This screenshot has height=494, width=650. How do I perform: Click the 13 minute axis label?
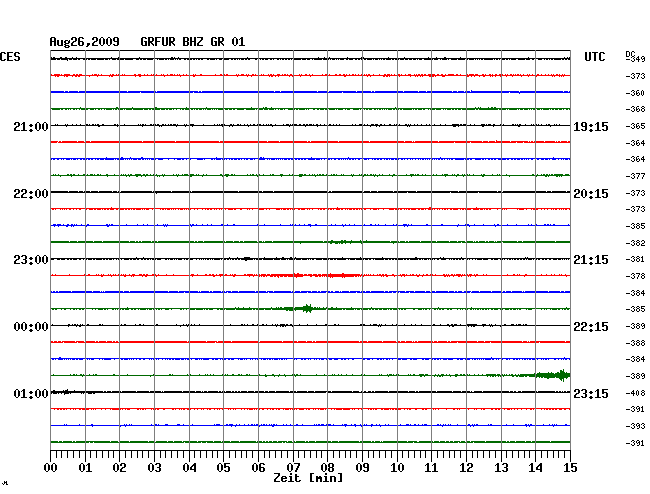click(501, 467)
